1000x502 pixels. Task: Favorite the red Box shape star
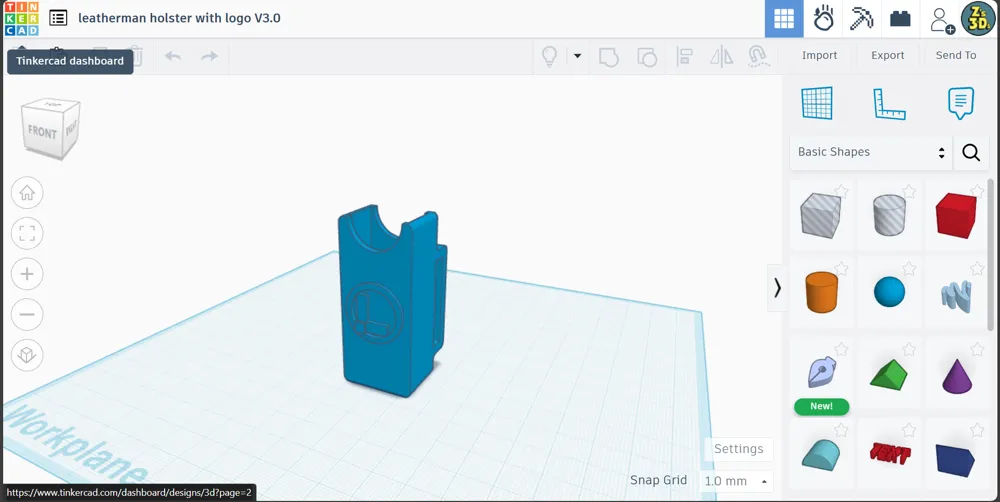[976, 191]
